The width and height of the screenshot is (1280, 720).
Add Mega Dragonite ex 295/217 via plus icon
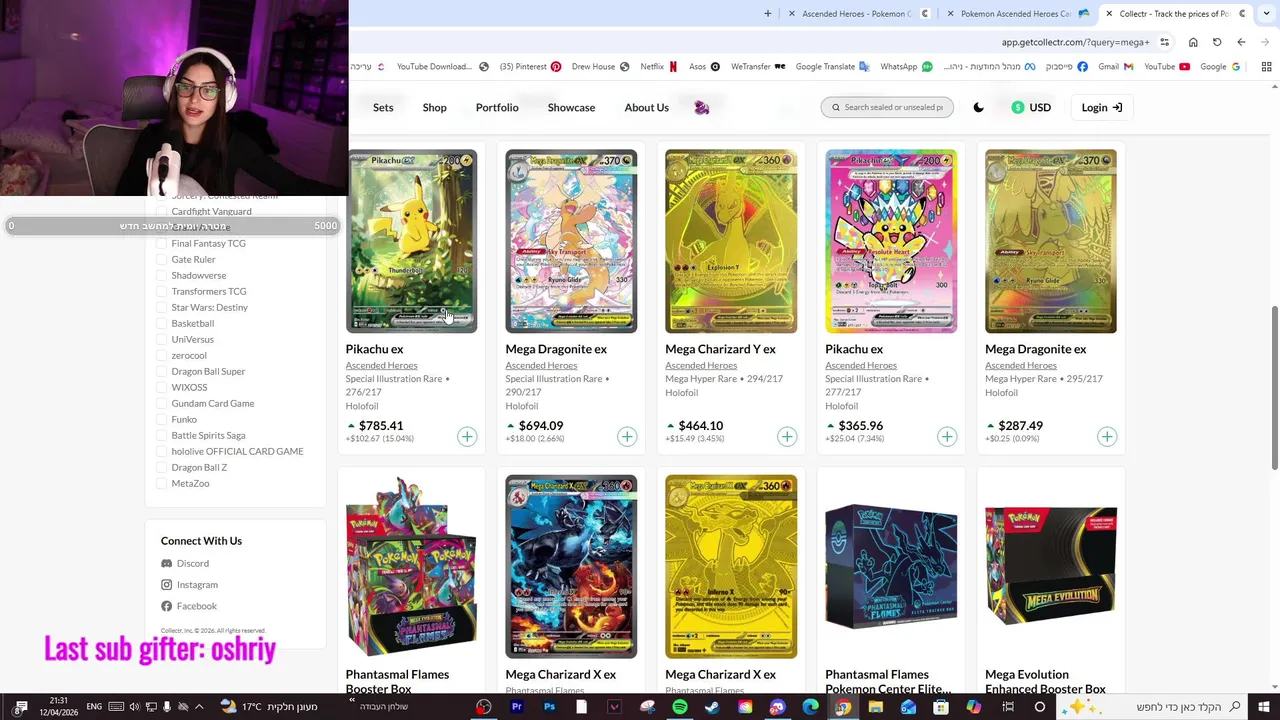[x=1107, y=437]
